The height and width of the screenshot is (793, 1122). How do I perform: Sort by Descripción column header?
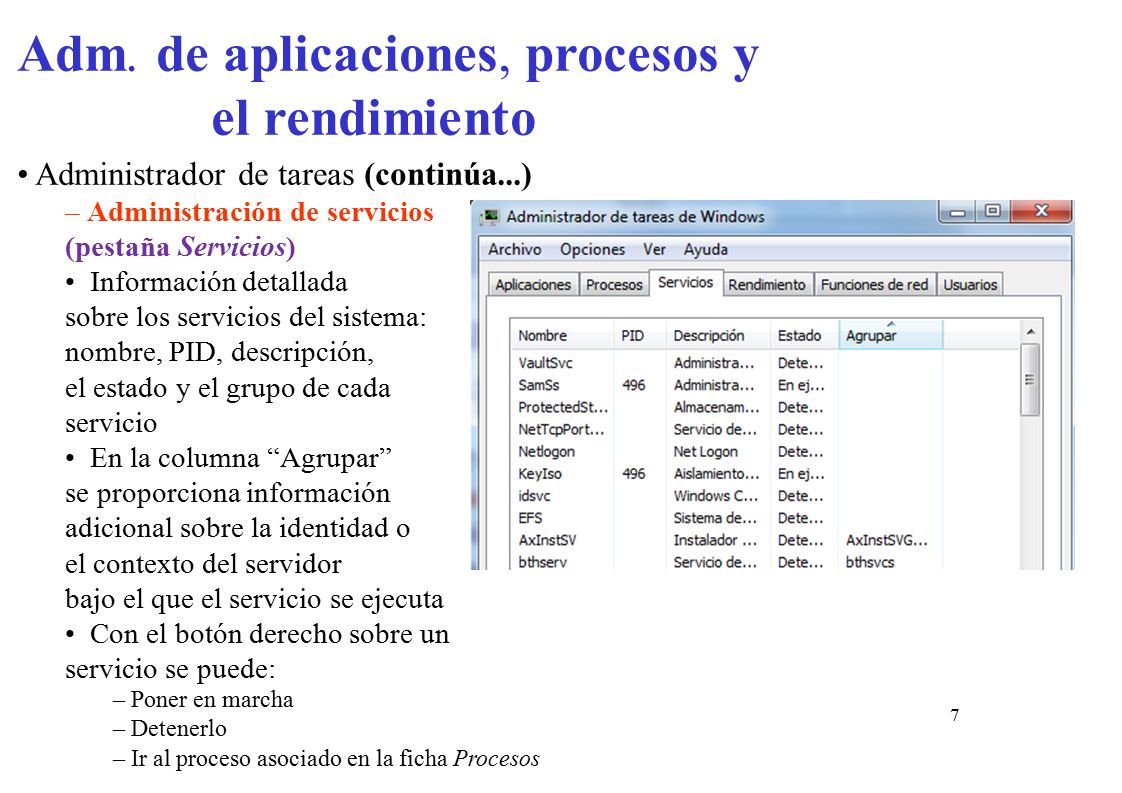click(718, 335)
